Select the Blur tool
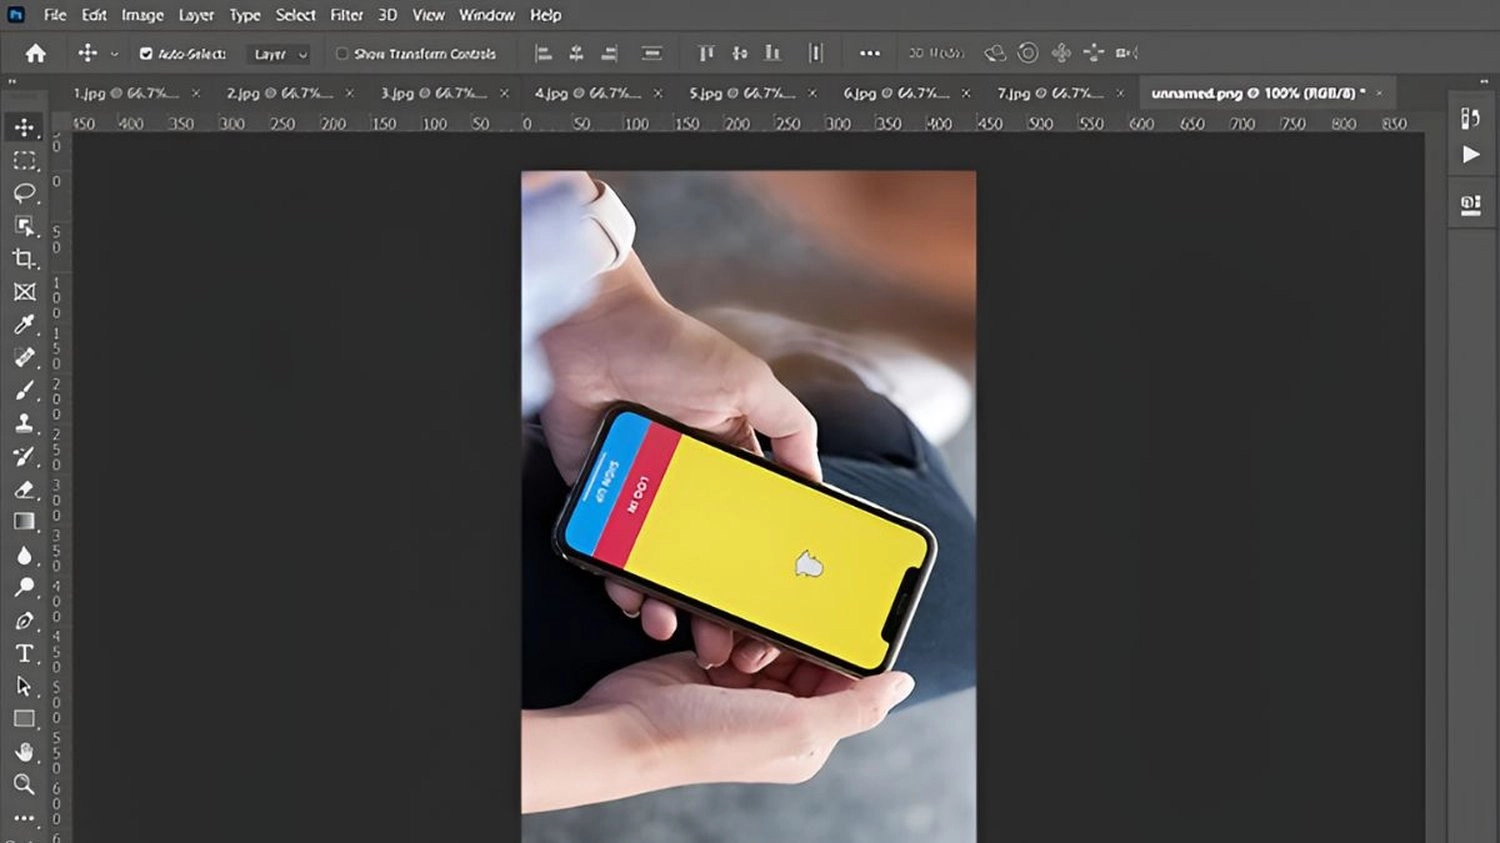This screenshot has width=1500, height=843. point(25,555)
